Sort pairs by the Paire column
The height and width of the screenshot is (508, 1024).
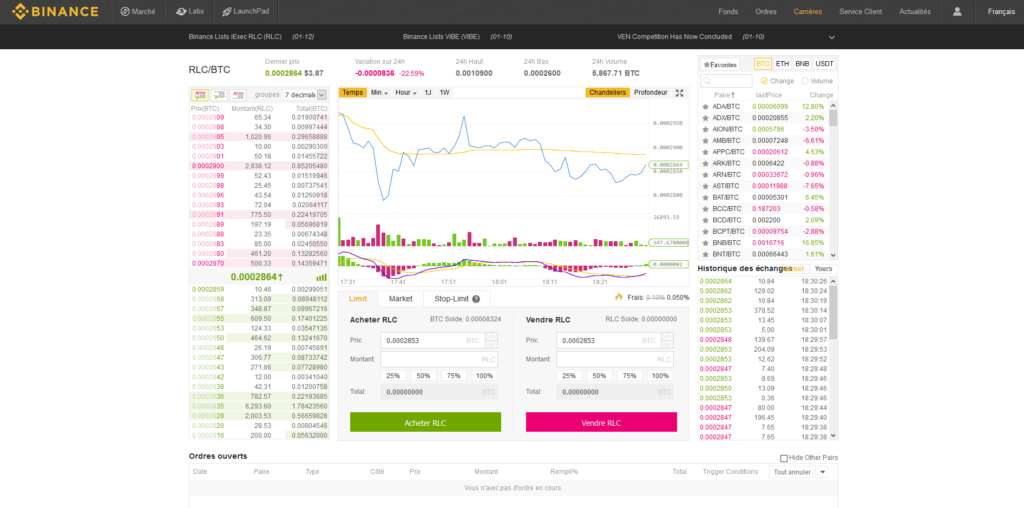click(x=724, y=95)
